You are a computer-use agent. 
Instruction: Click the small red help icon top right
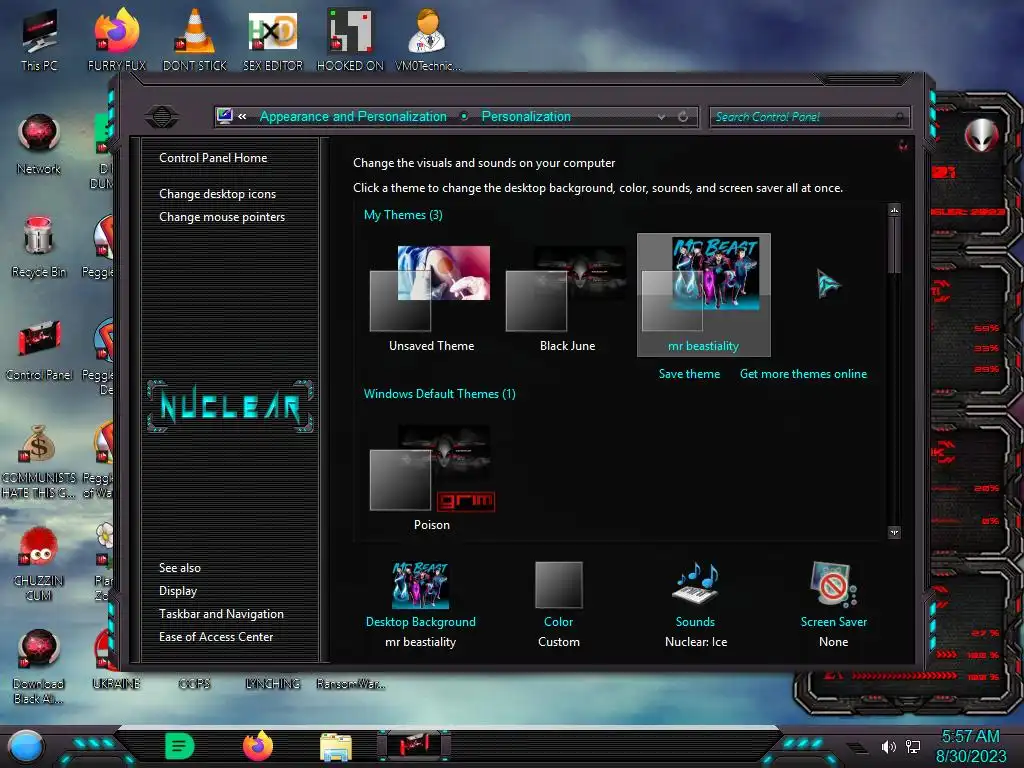coord(903,145)
